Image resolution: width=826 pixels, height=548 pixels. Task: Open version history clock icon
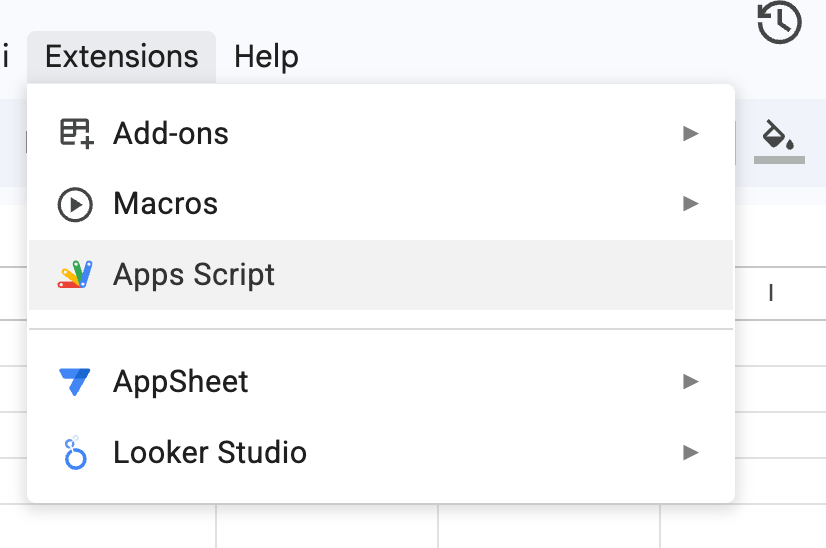click(779, 23)
